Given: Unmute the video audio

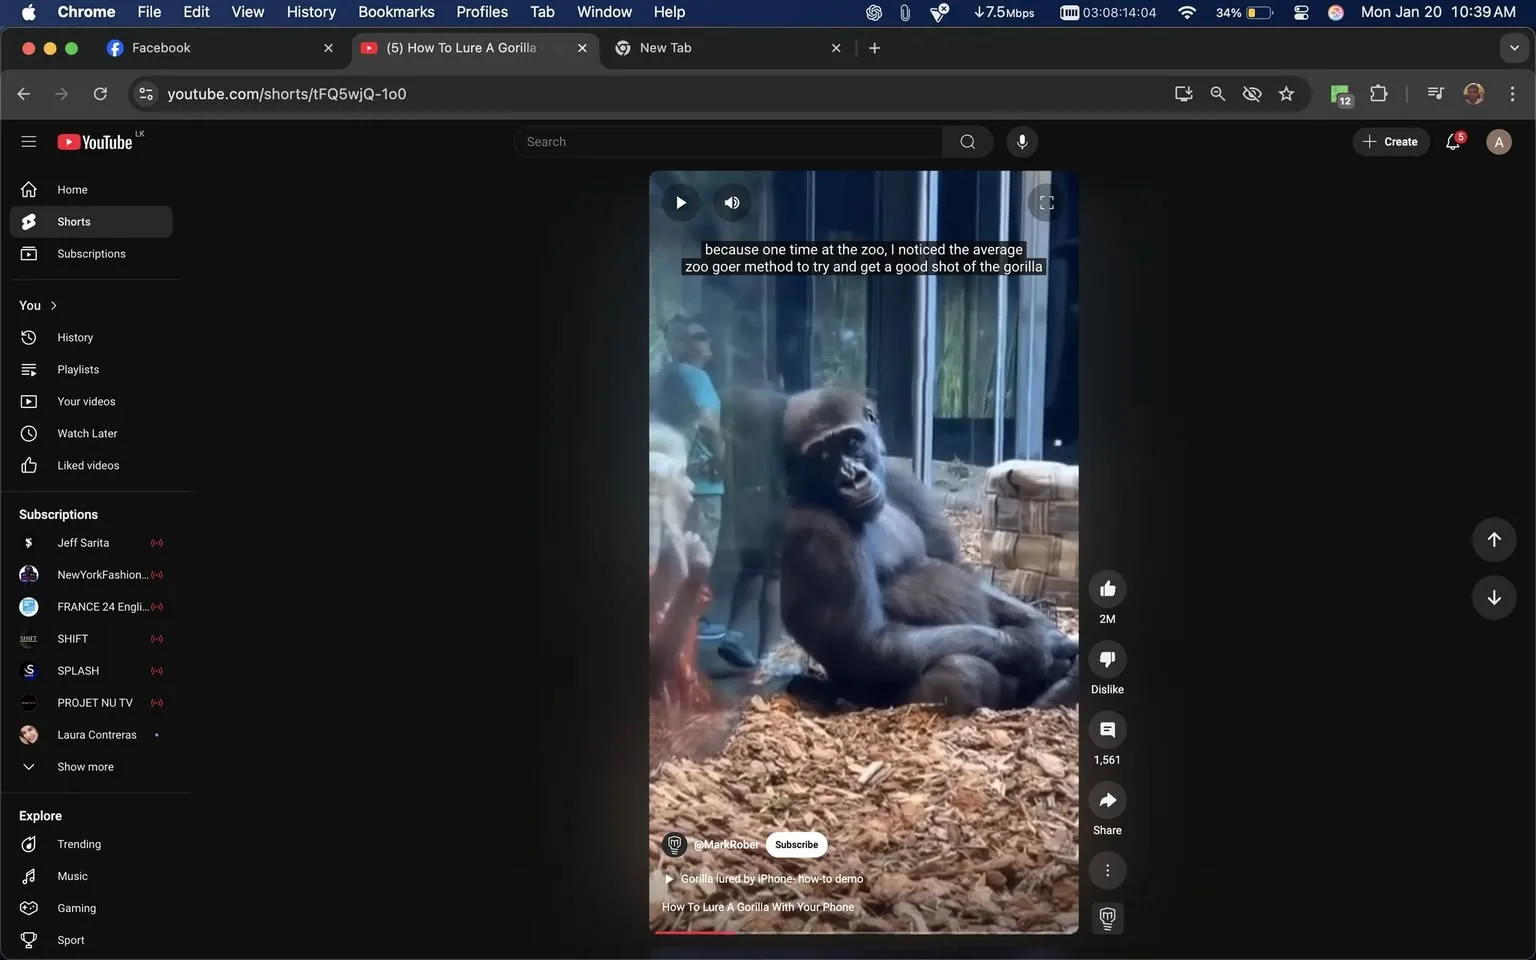Looking at the screenshot, I should (x=731, y=202).
